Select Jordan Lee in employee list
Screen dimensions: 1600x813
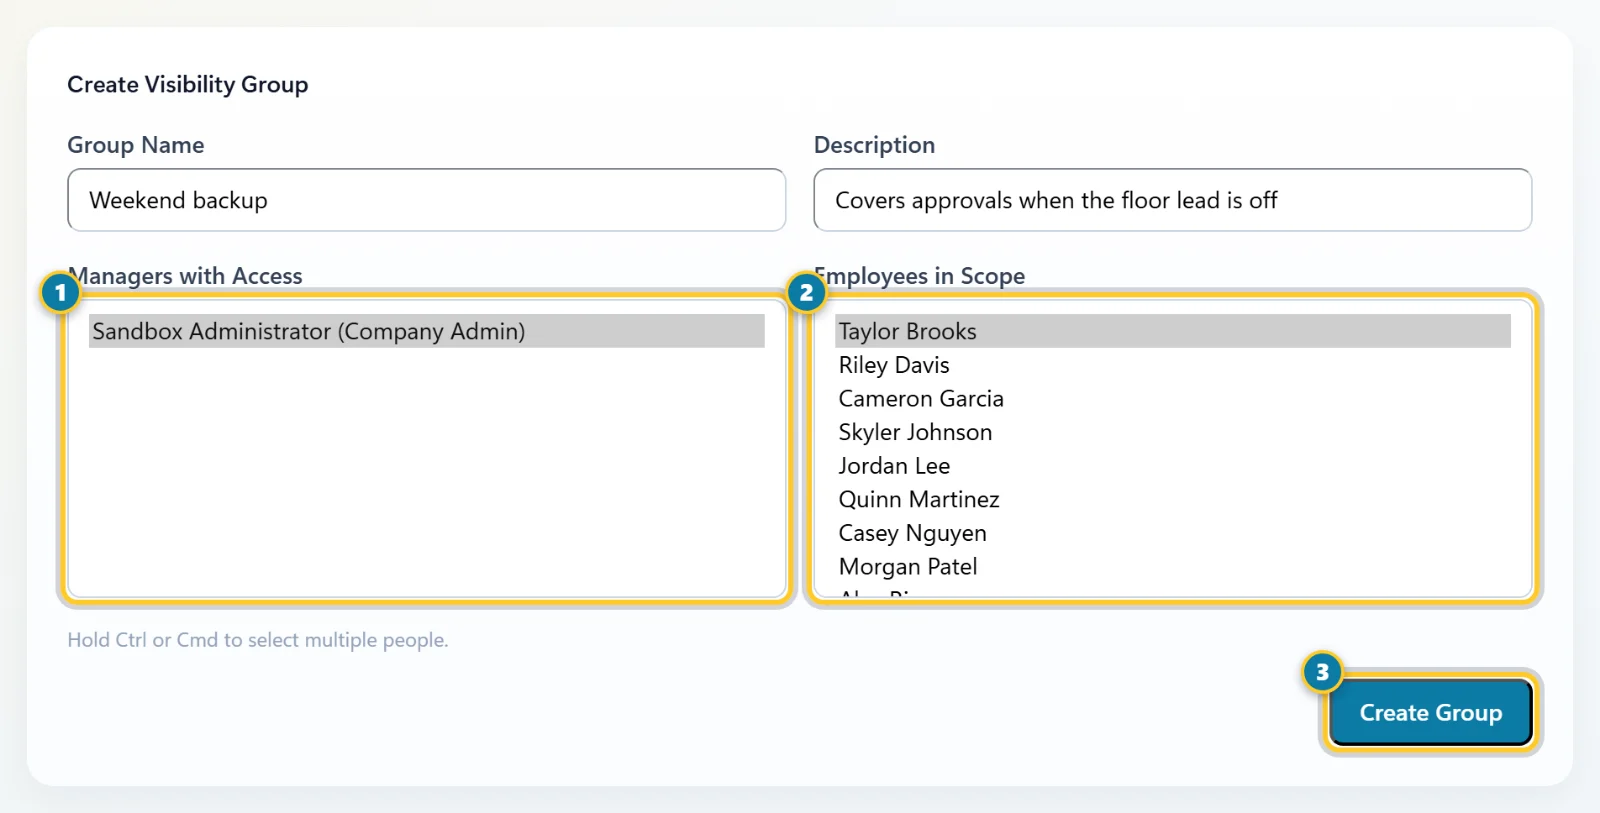tap(1173, 466)
